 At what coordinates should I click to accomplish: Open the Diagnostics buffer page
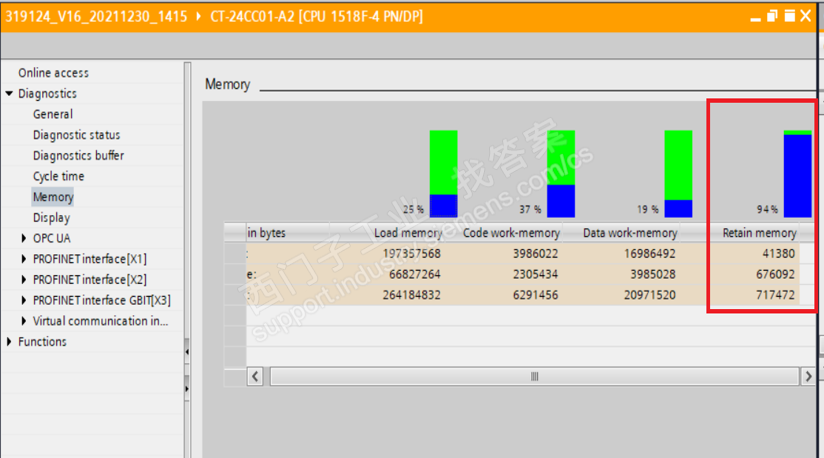78,155
